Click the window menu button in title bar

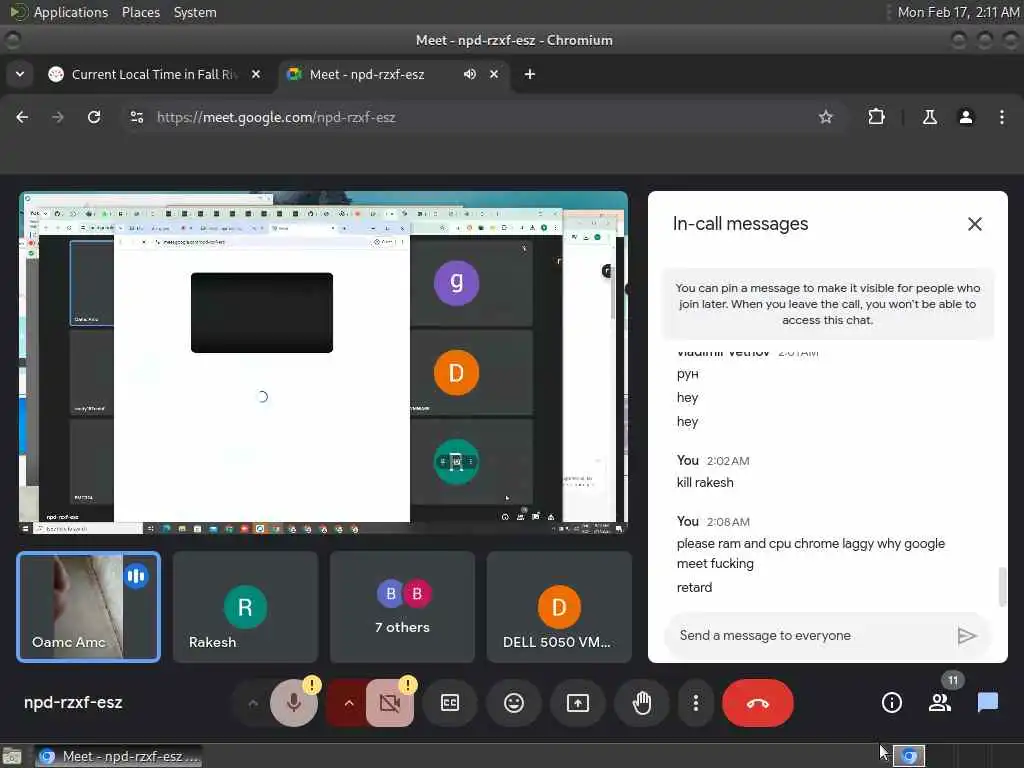[x=12, y=40]
